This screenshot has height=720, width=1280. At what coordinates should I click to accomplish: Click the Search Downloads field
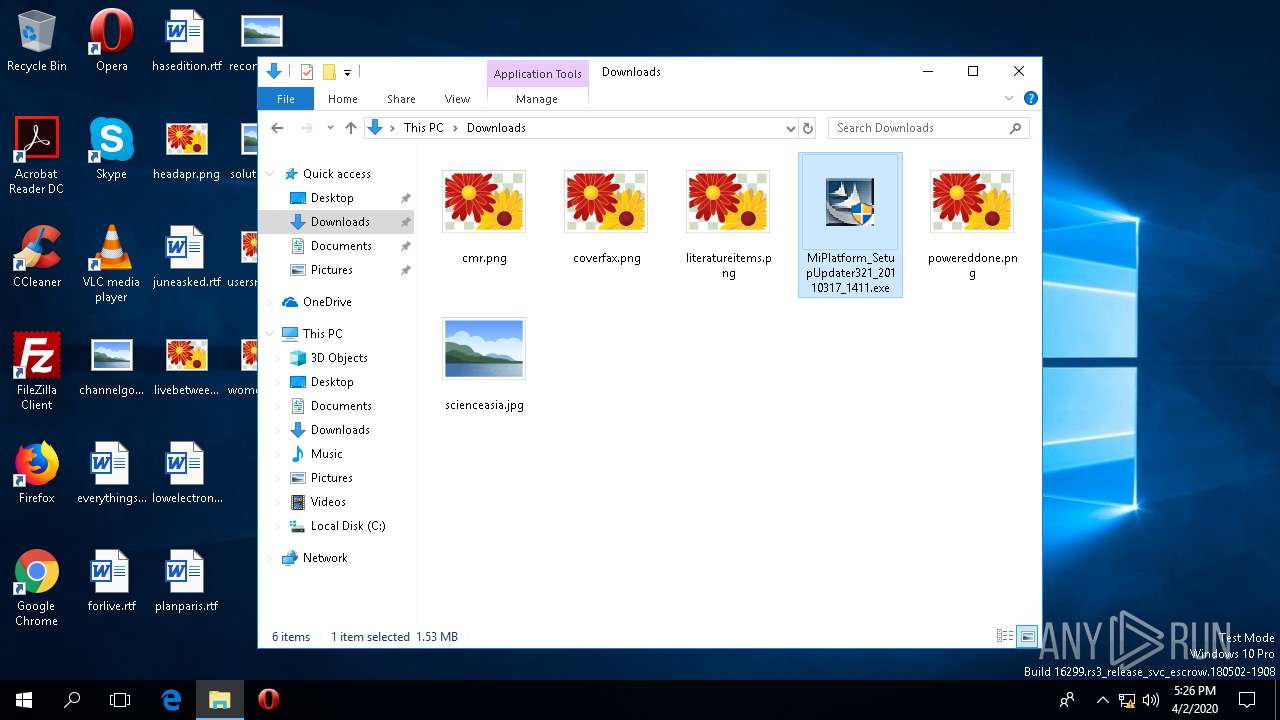[x=928, y=128]
